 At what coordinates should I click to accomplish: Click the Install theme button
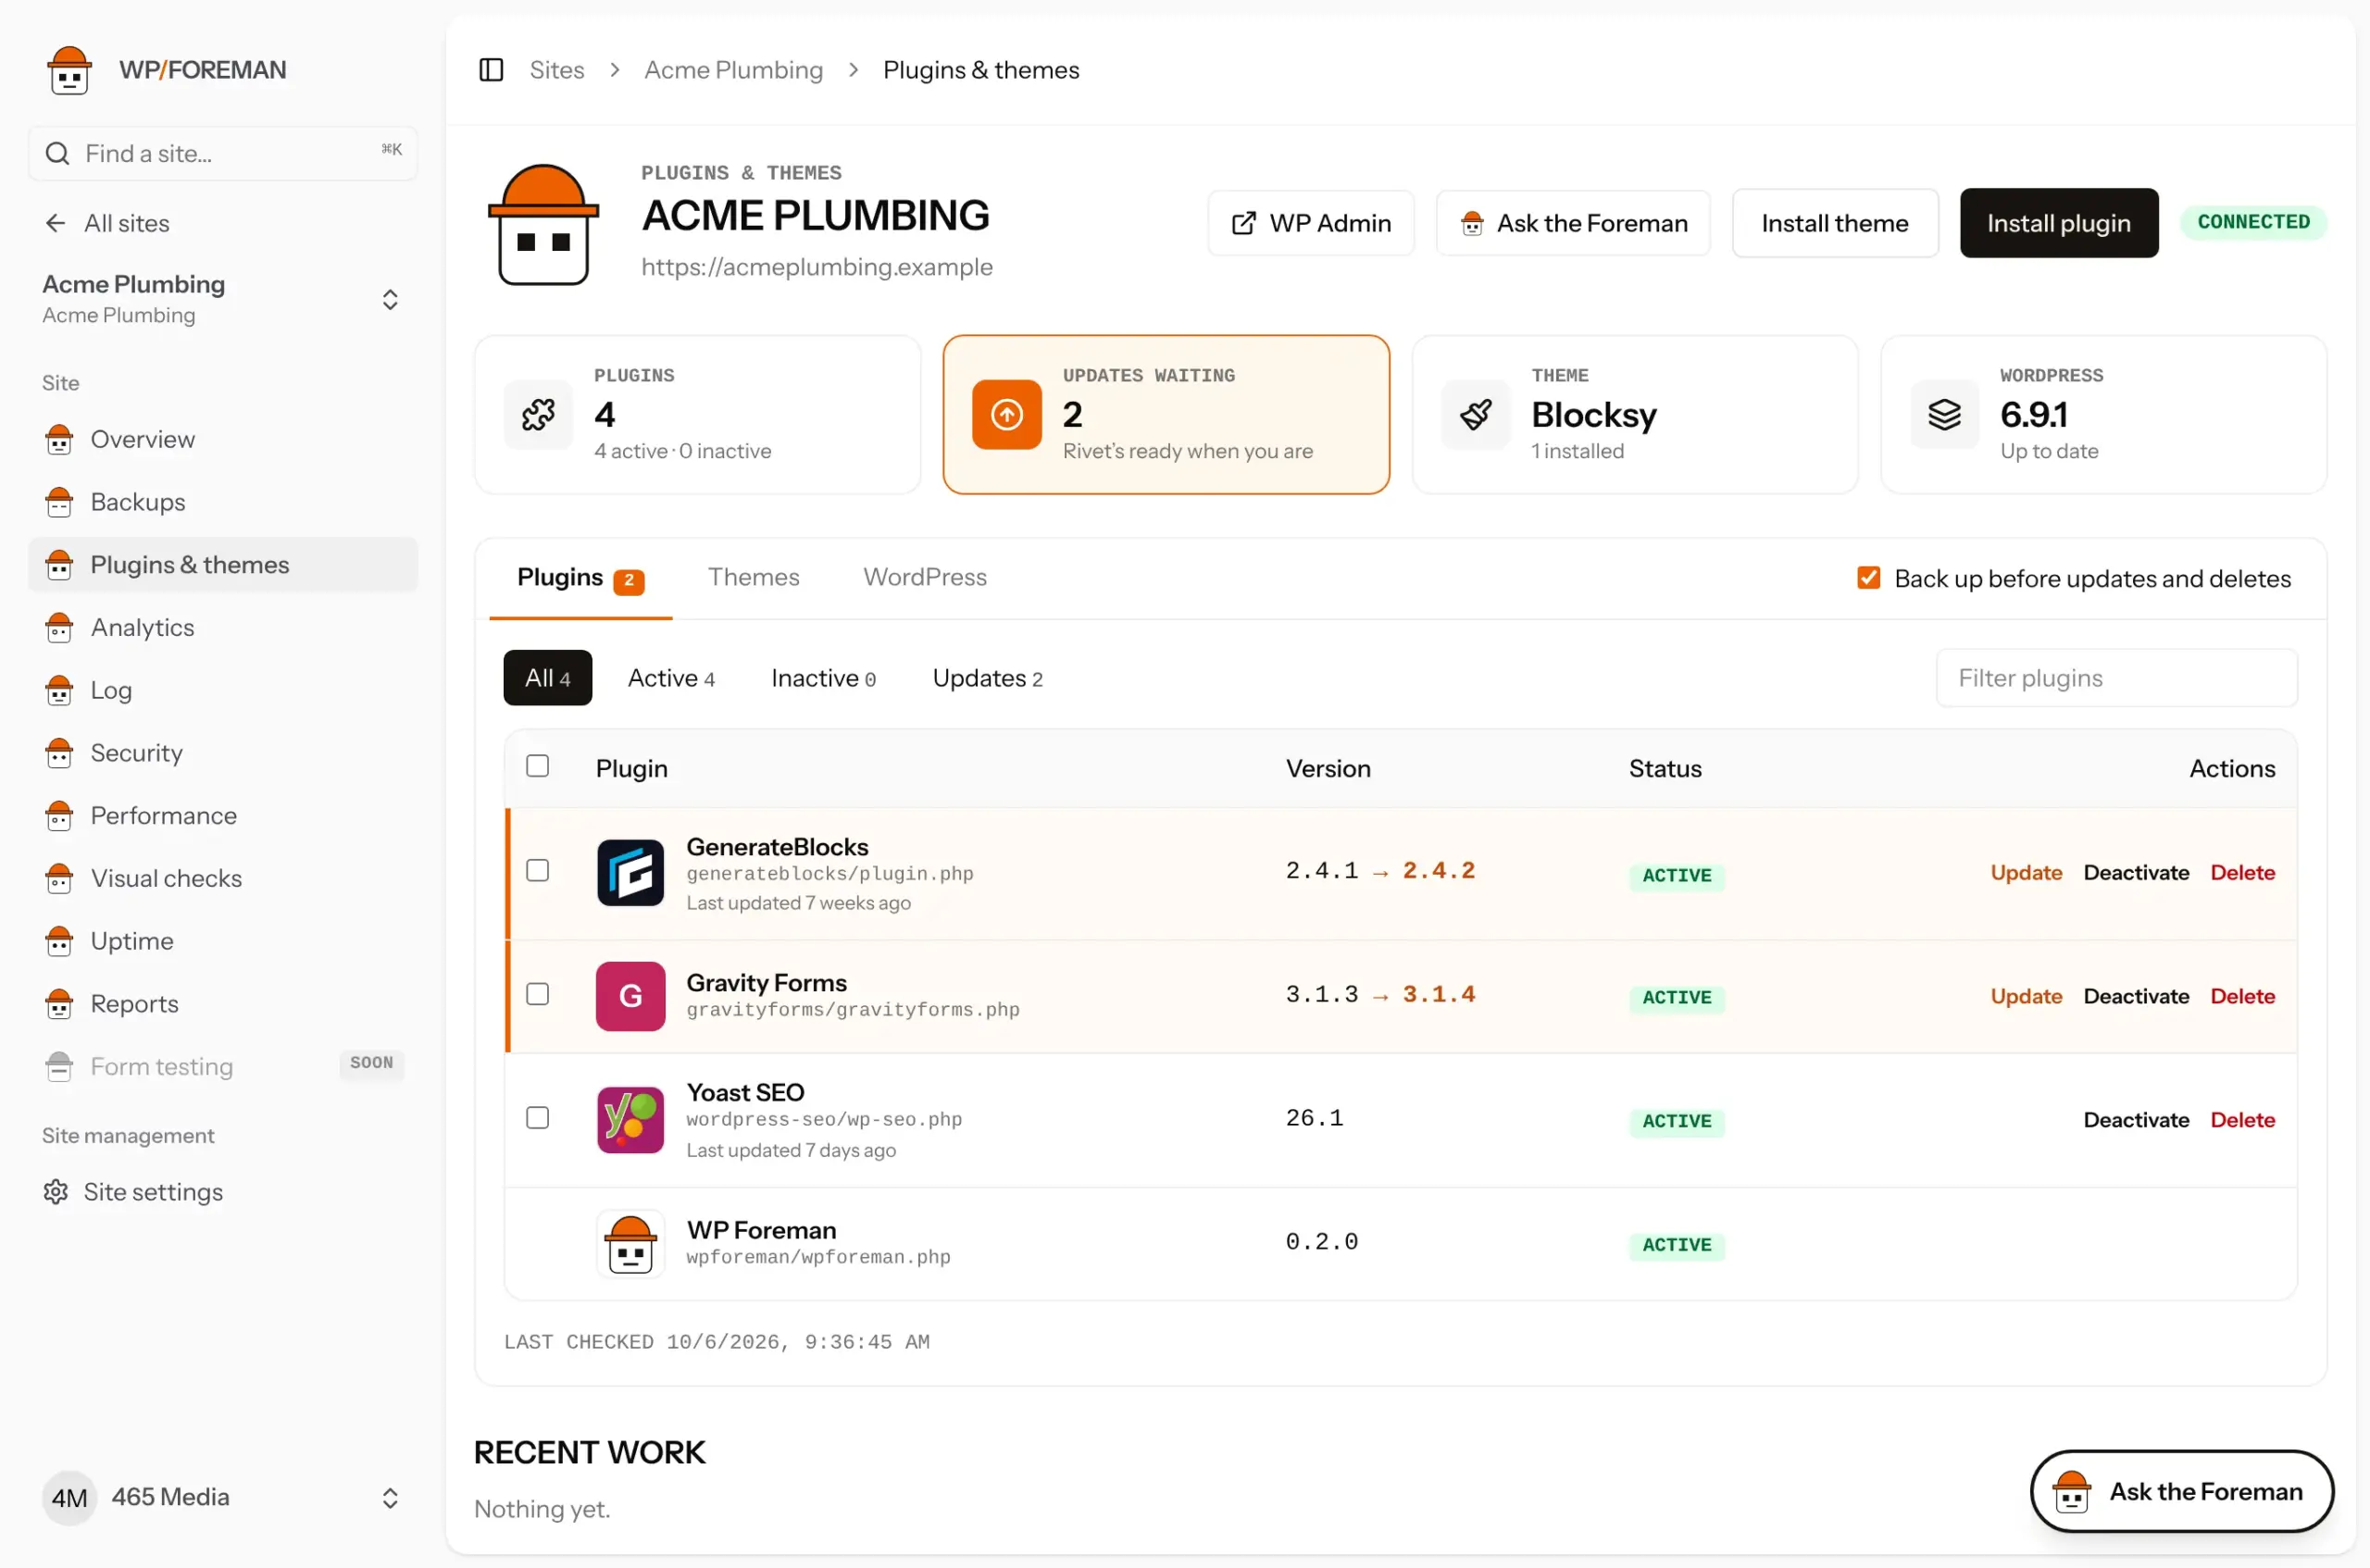1835,223
